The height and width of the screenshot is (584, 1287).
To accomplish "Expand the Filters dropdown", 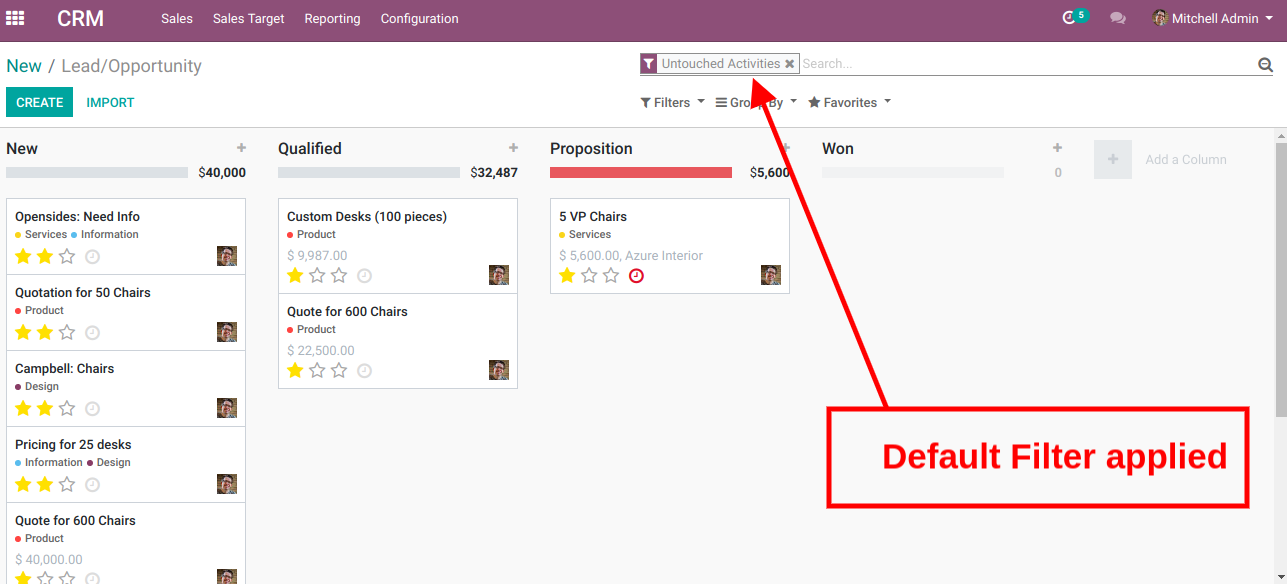I will click(x=672, y=102).
